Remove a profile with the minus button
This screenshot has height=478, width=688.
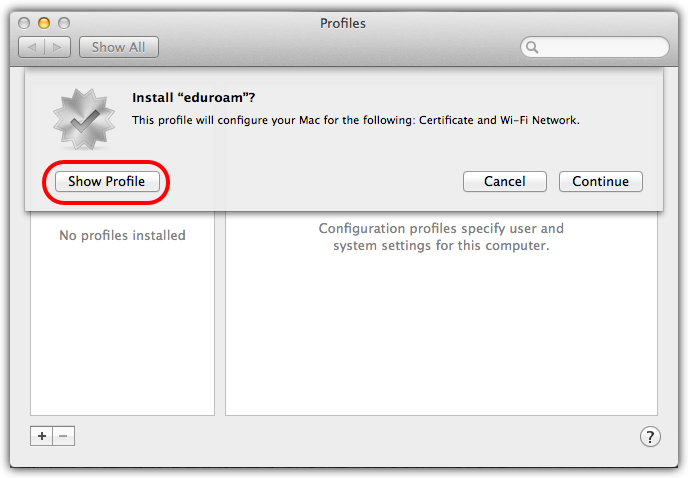tap(64, 436)
